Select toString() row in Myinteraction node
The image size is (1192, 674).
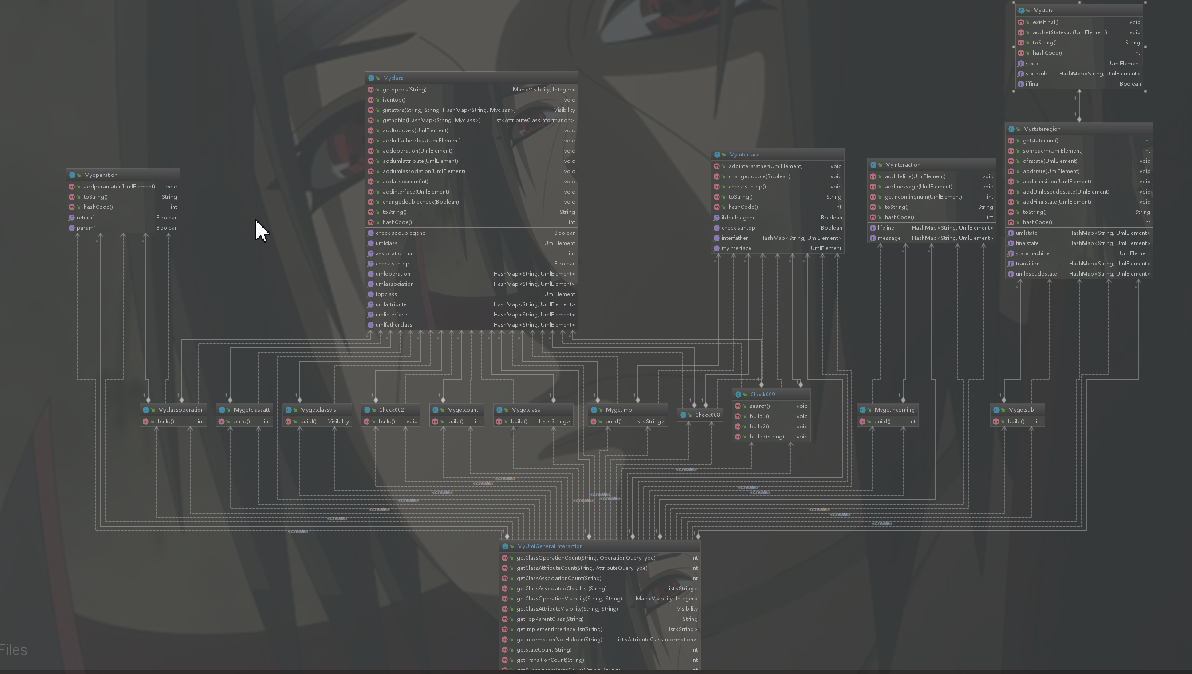point(931,207)
